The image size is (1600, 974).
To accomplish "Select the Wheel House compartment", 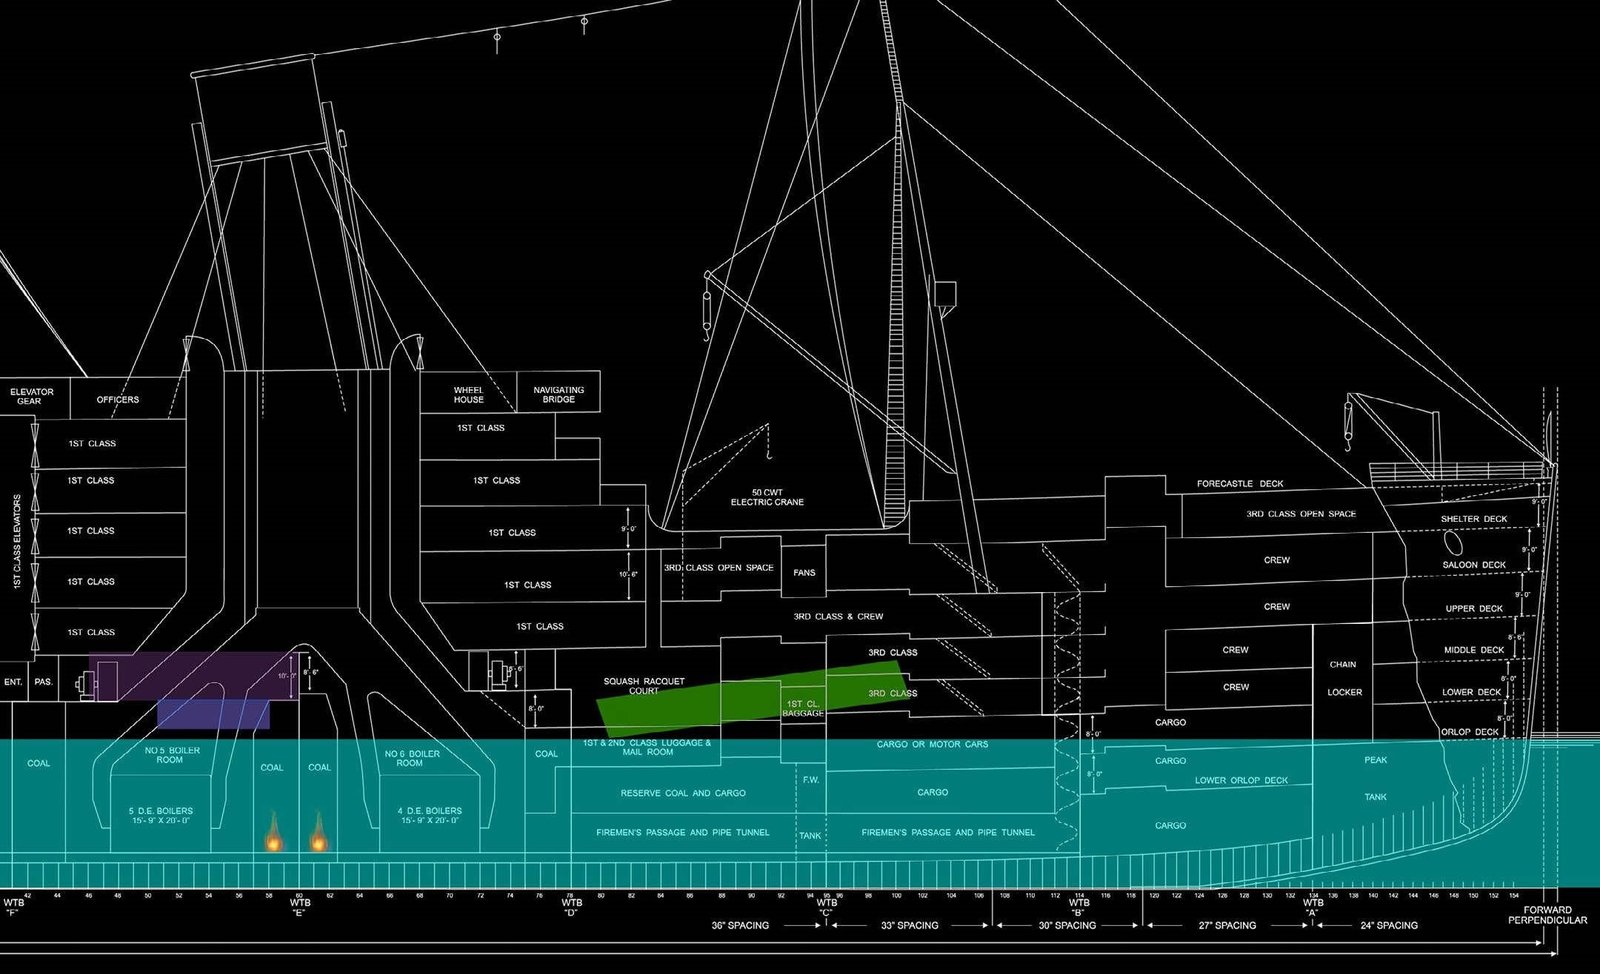I will click(x=468, y=395).
